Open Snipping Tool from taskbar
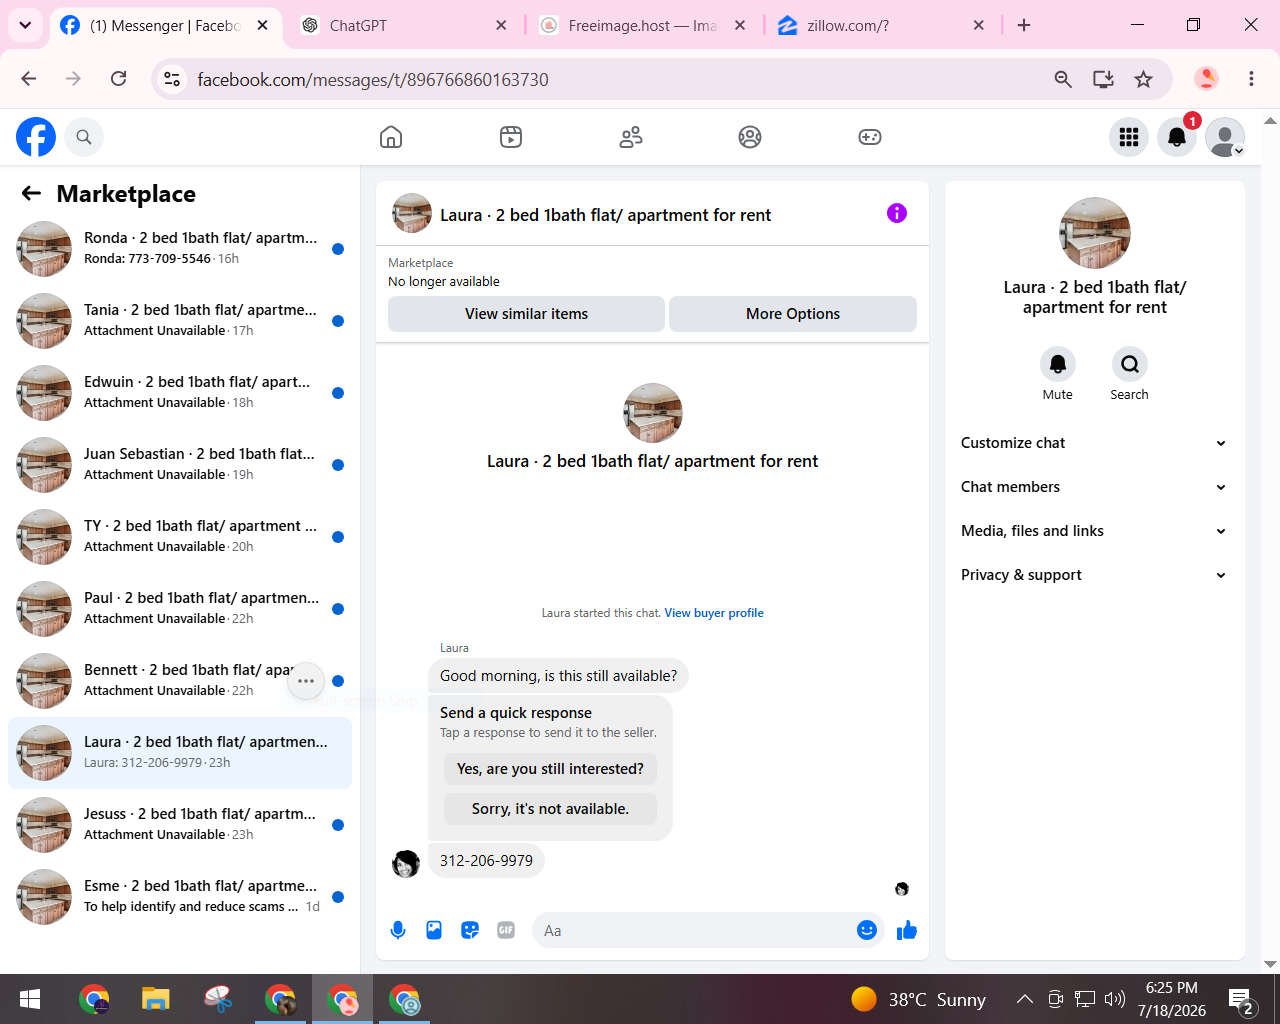Image resolution: width=1280 pixels, height=1024 pixels. pos(218,999)
